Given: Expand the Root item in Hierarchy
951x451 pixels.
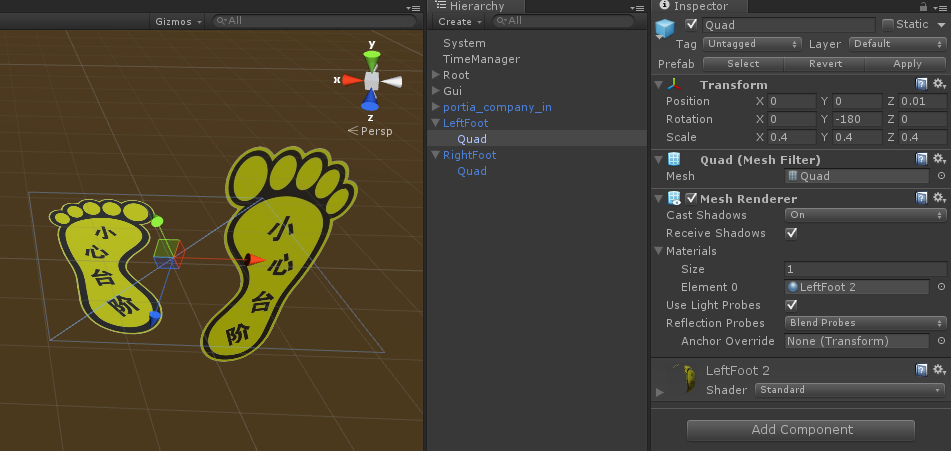Looking at the screenshot, I should pos(435,75).
